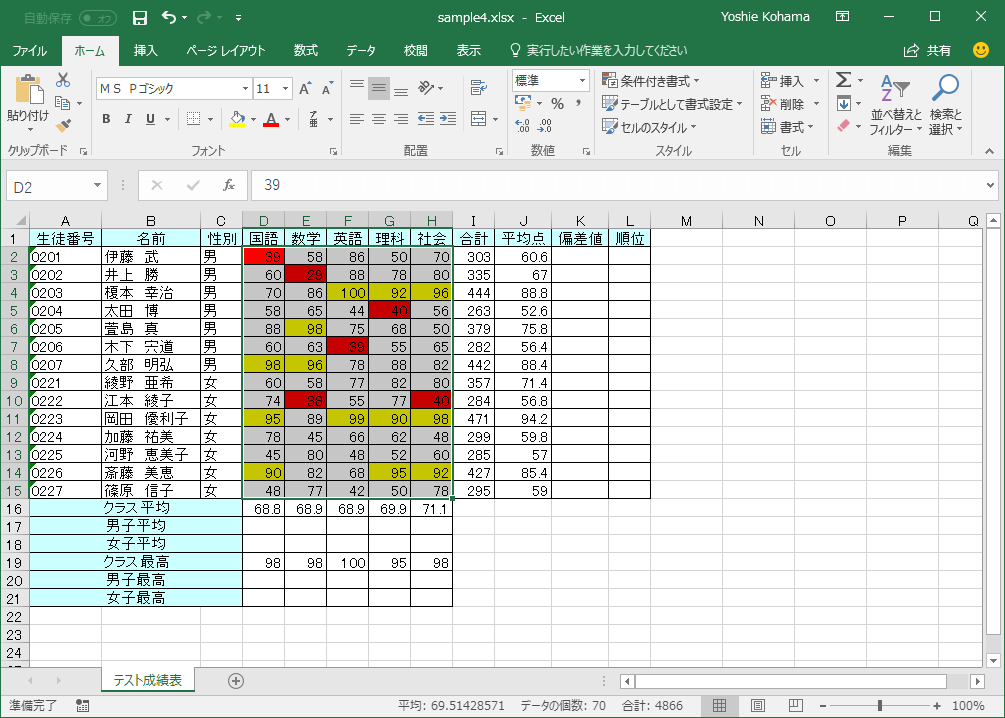Click the 挿入 (Insert cells) icon
The height and width of the screenshot is (718, 1005).
(x=789, y=80)
